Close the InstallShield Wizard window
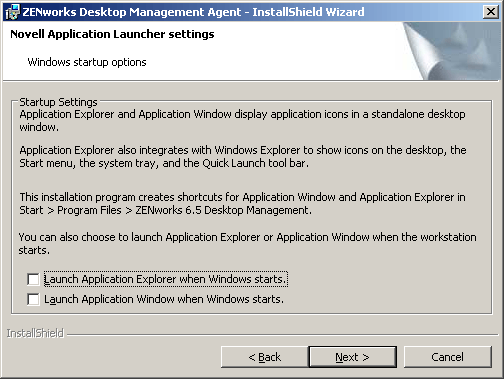 [x=491, y=12]
